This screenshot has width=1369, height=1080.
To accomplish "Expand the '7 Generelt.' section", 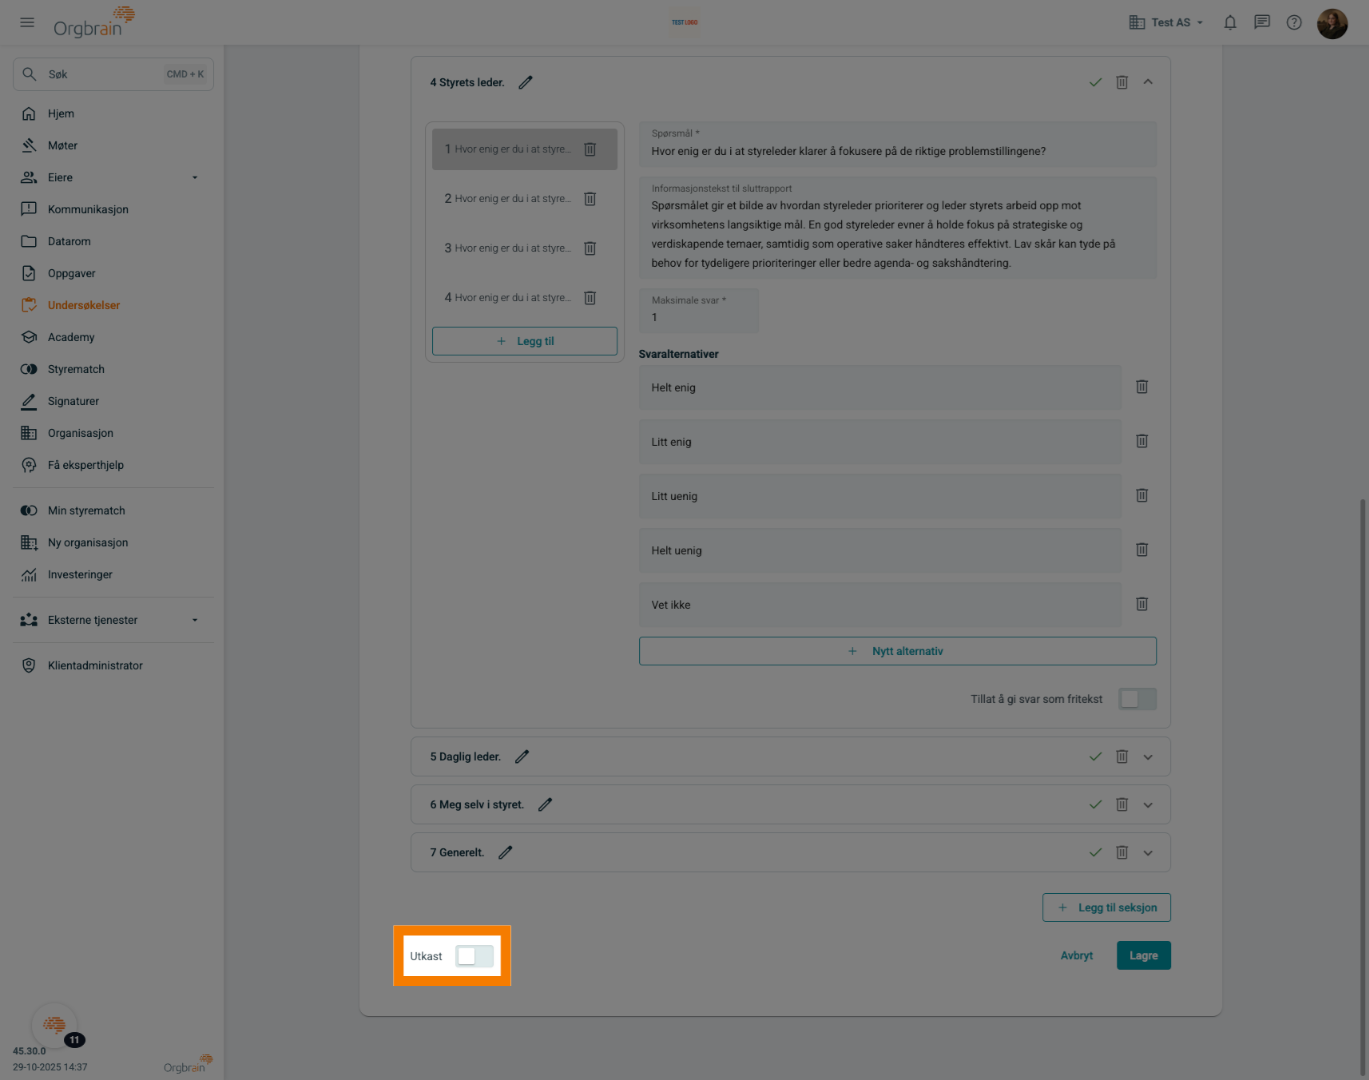I will 1148,853.
